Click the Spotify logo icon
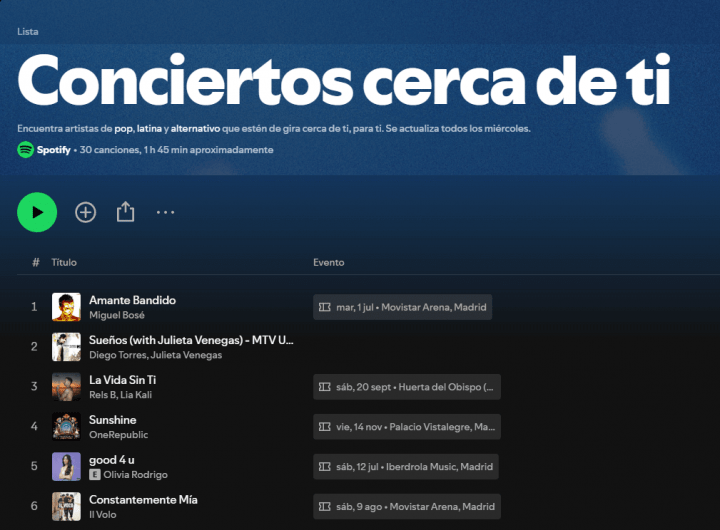Image resolution: width=720 pixels, height=530 pixels. point(26,150)
